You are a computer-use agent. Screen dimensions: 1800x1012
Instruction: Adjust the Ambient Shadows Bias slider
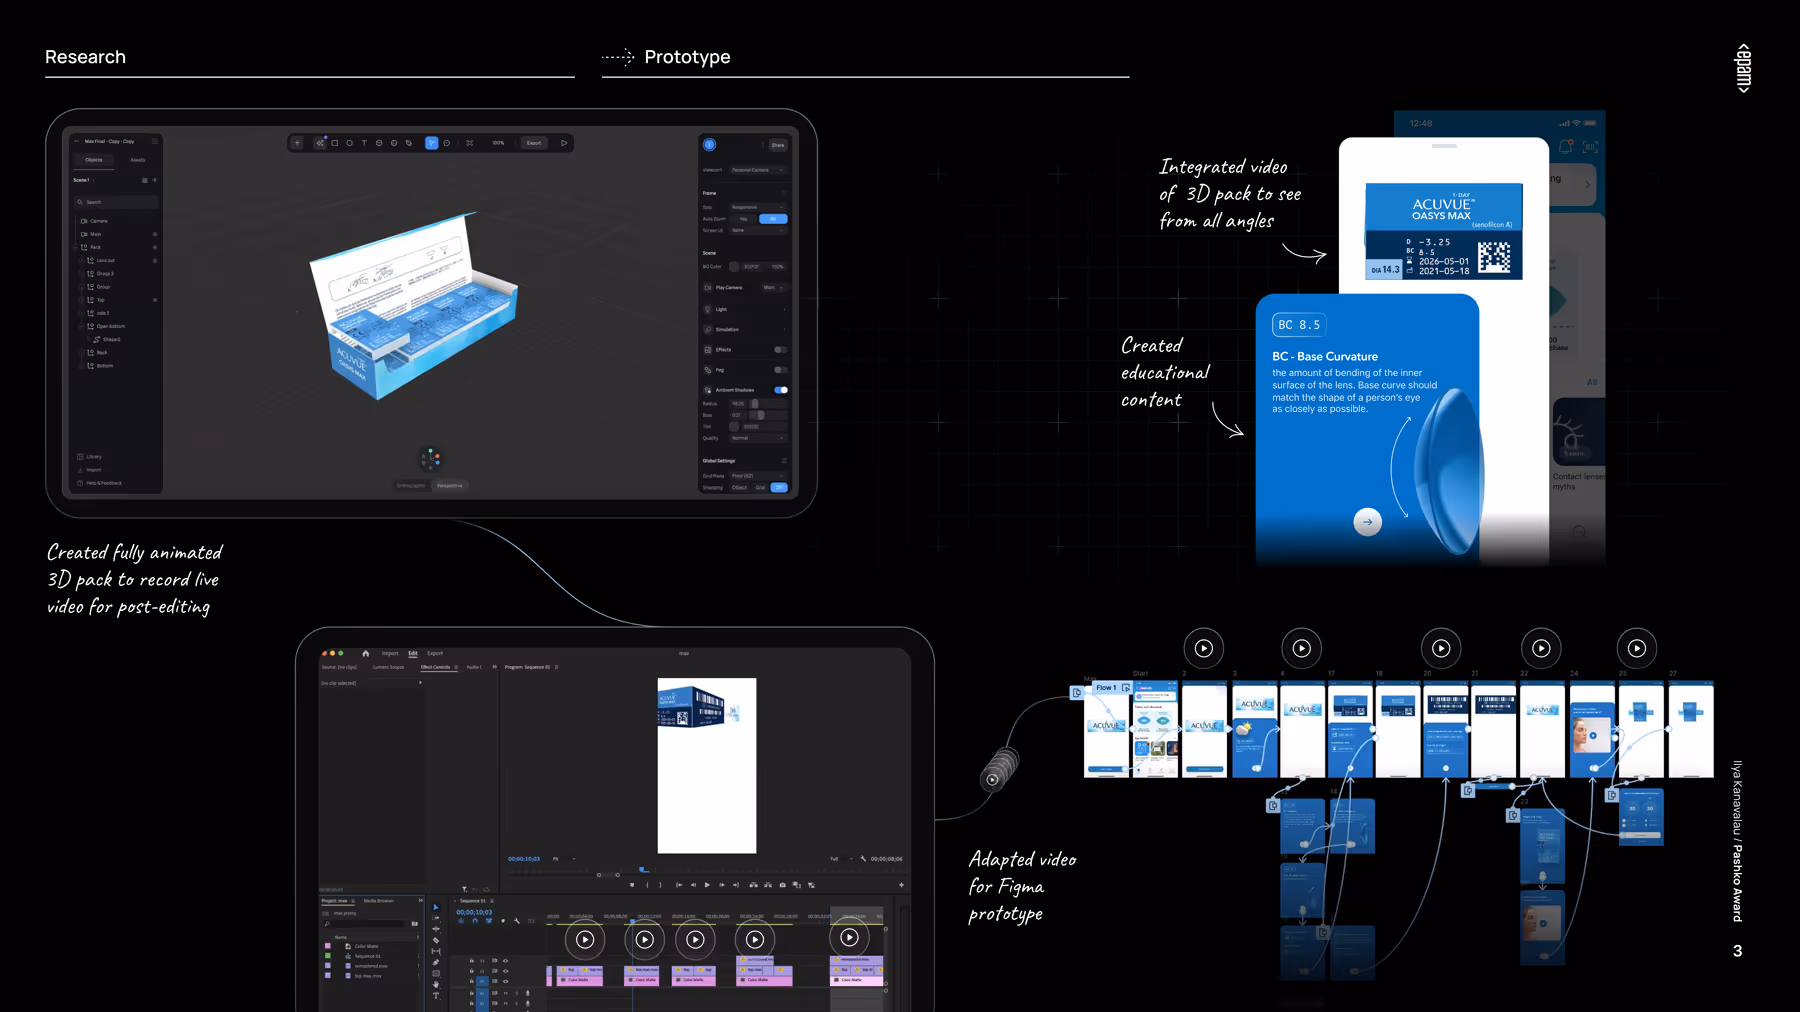[768, 414]
